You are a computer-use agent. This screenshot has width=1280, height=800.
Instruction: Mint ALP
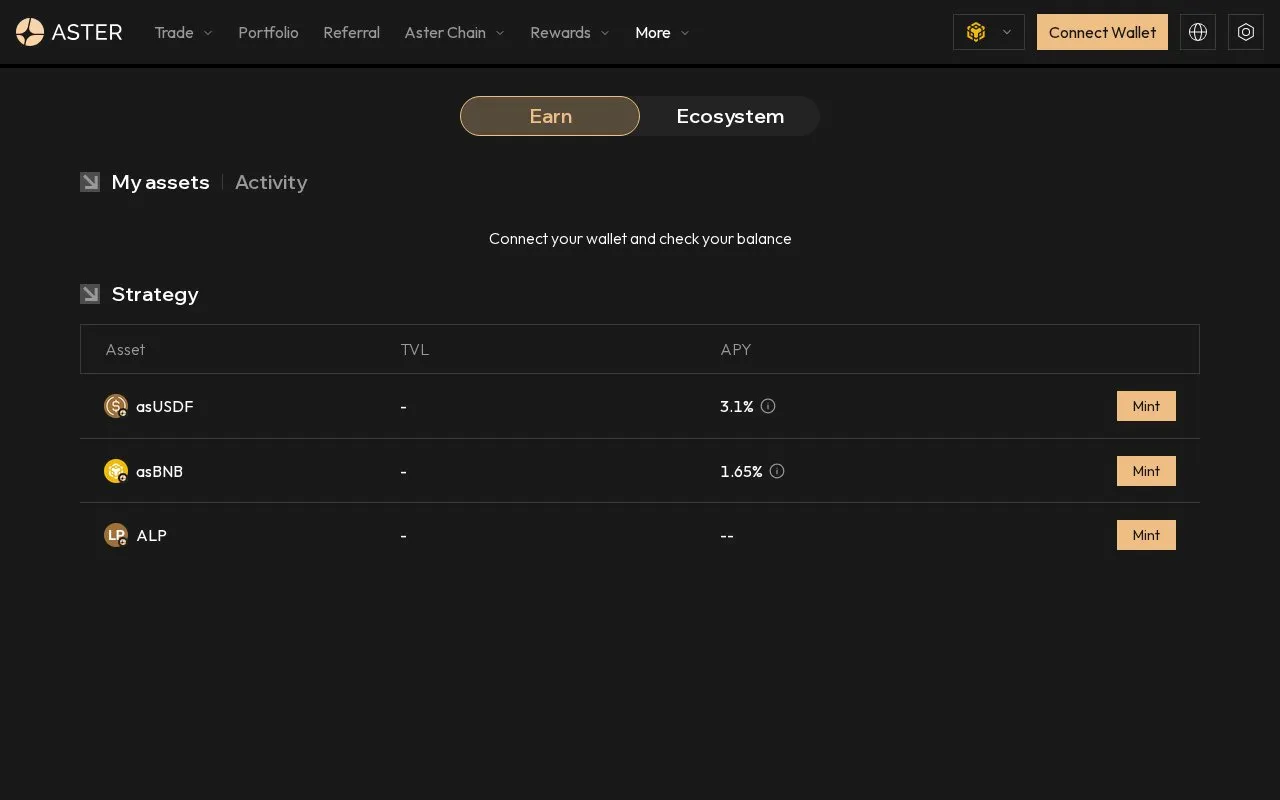coord(1146,535)
